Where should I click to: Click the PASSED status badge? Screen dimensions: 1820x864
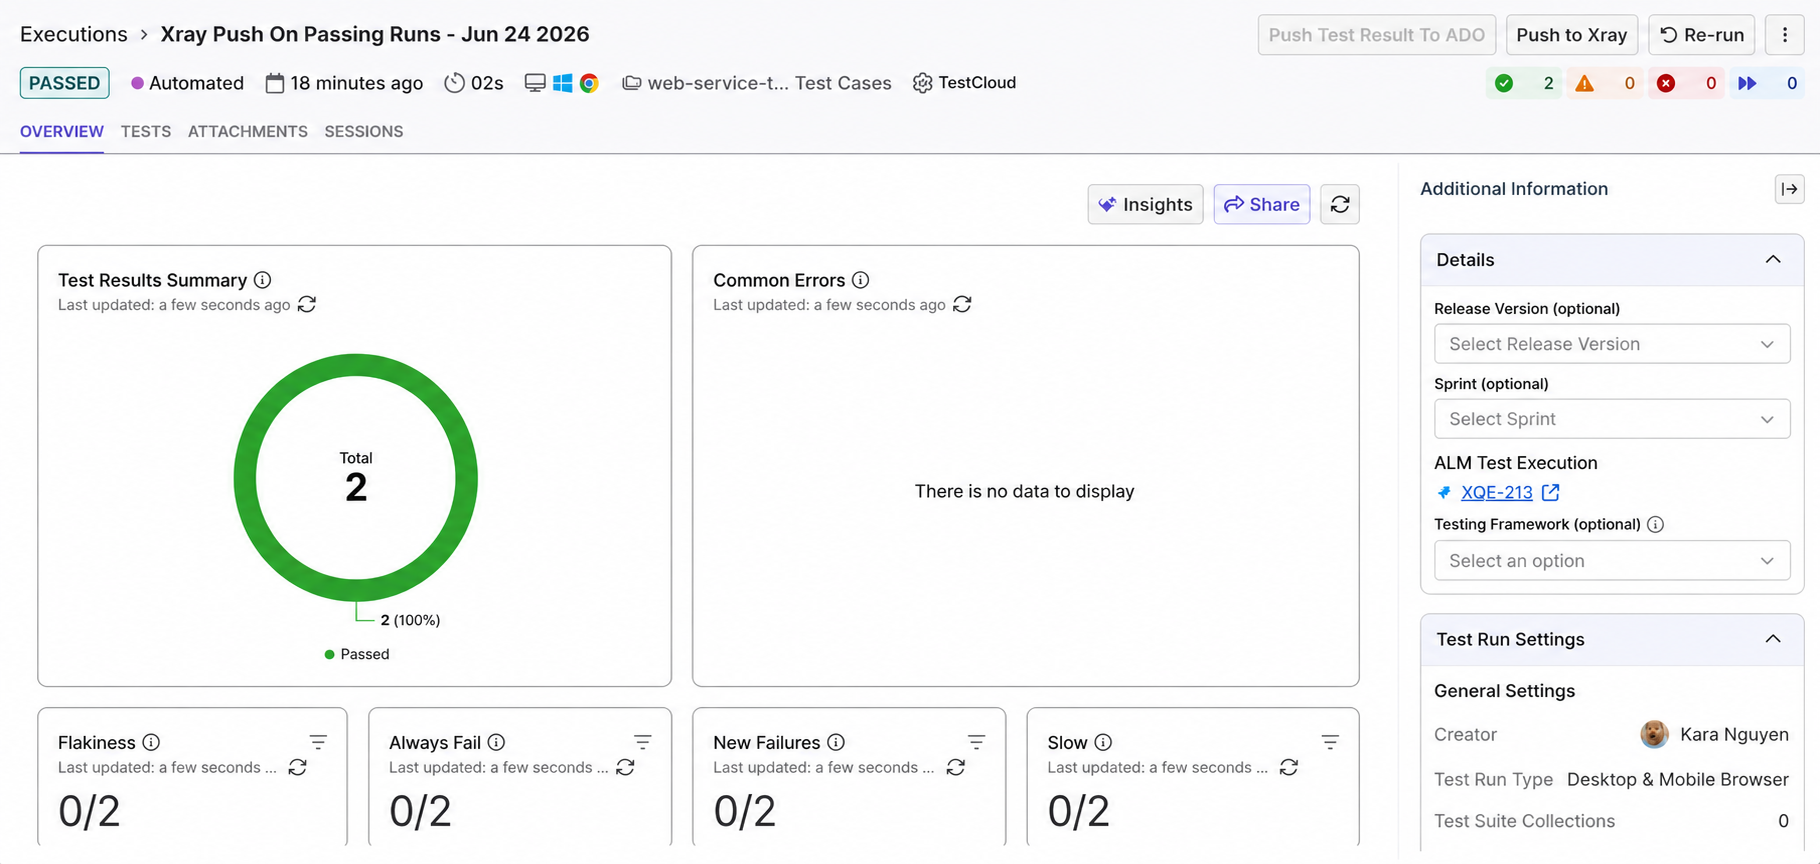(x=65, y=83)
